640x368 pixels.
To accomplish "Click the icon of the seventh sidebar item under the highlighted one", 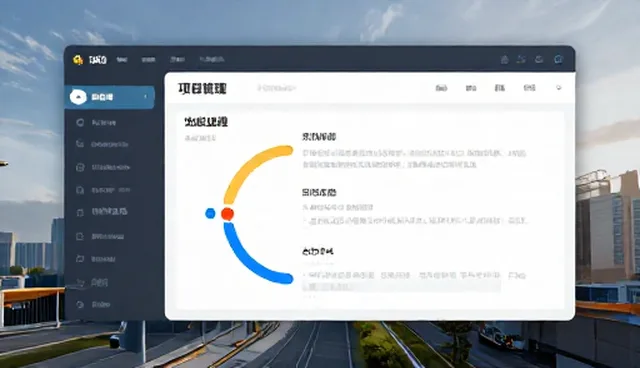I will click(x=80, y=259).
